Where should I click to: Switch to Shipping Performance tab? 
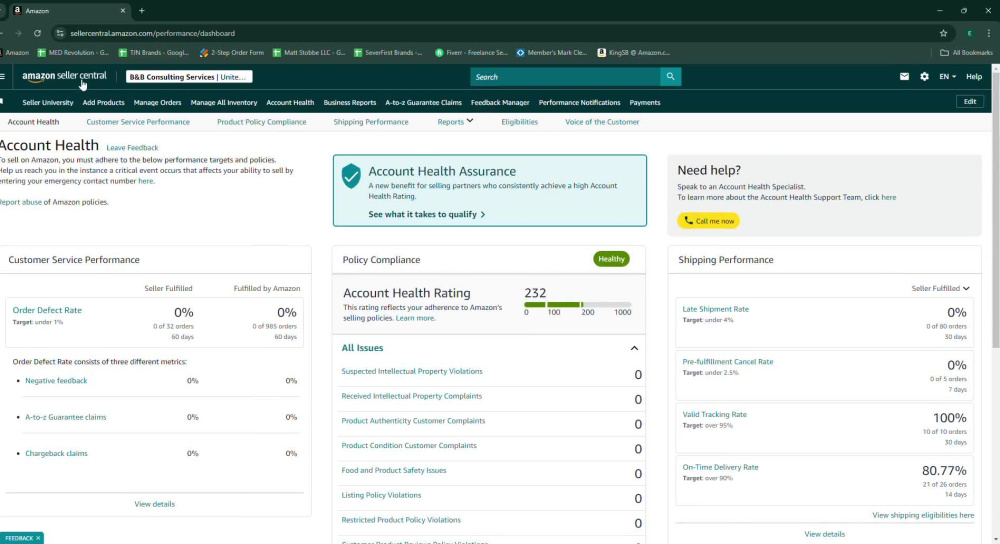click(x=371, y=121)
